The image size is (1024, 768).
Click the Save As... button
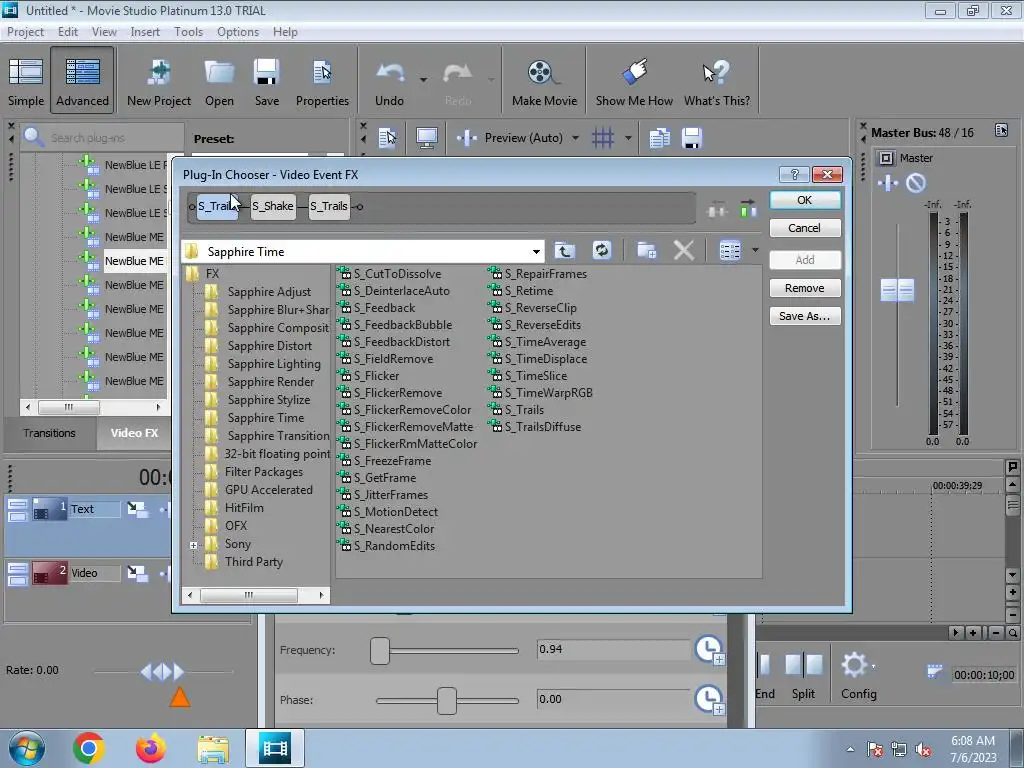(805, 316)
